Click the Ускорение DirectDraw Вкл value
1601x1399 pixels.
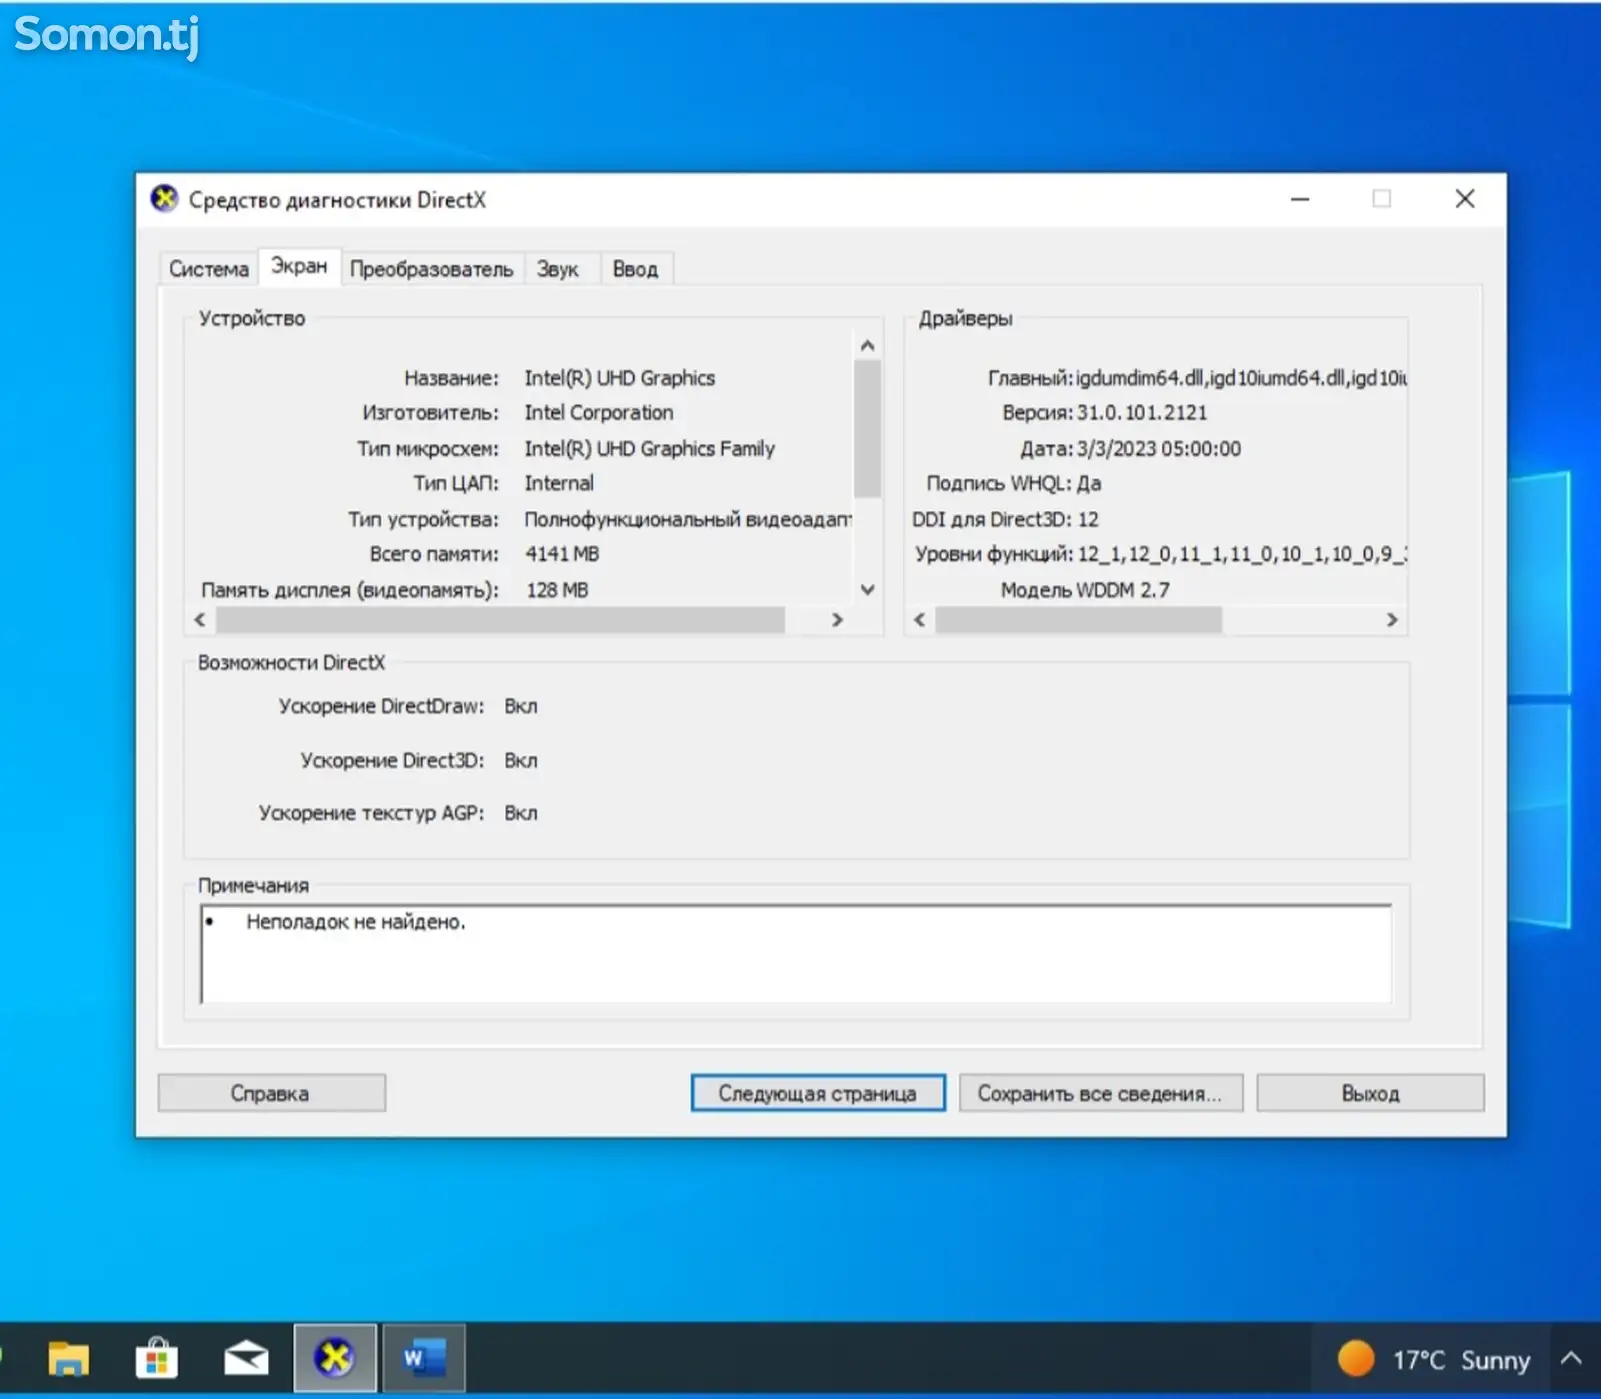tap(521, 706)
